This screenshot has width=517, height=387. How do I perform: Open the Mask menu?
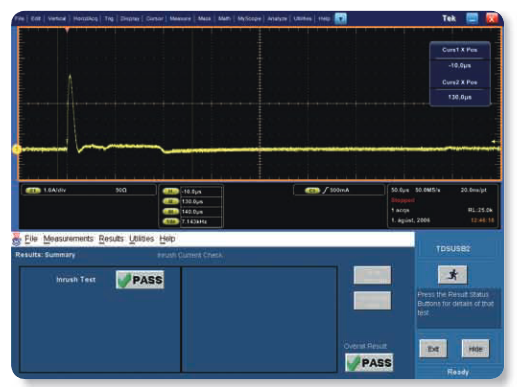(204, 19)
